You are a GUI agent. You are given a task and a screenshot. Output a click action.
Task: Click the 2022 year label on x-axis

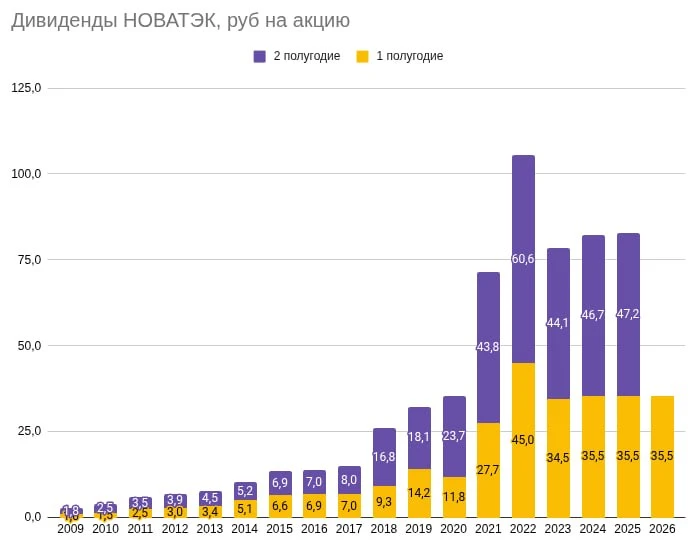tap(523, 529)
